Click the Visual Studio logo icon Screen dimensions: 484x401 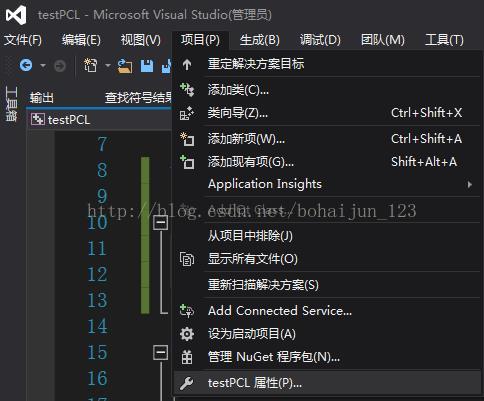[x=16, y=15]
